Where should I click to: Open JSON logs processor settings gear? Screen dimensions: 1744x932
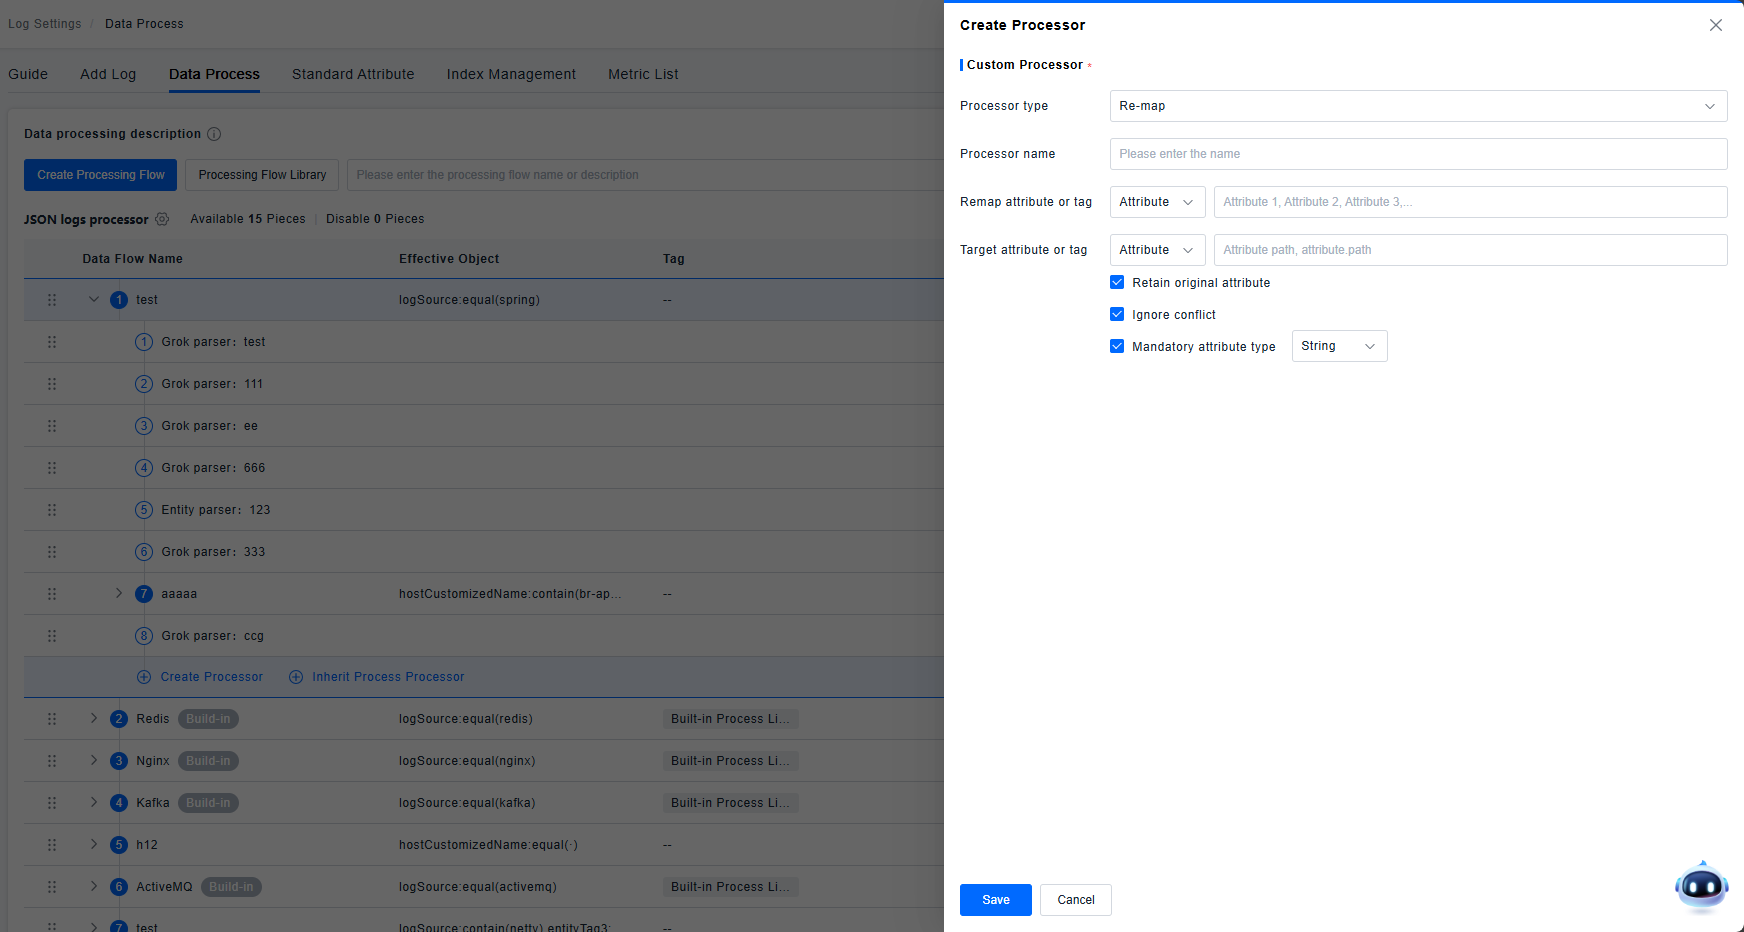[x=162, y=219]
